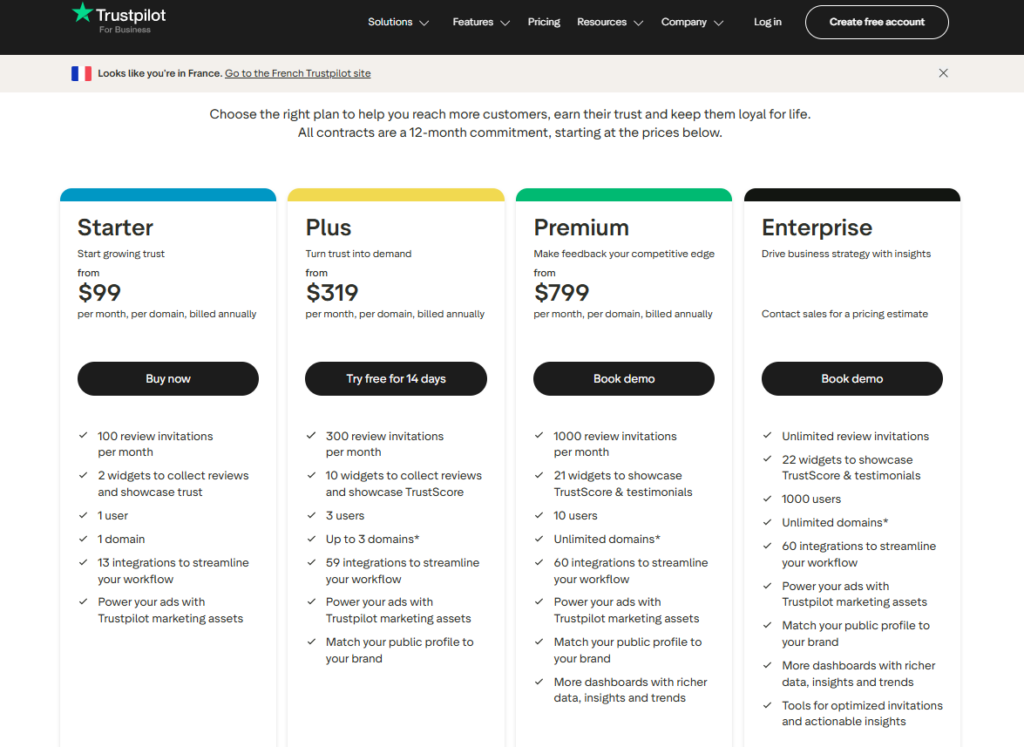
Task: Click the $799 Premium price
Action: [x=562, y=293]
